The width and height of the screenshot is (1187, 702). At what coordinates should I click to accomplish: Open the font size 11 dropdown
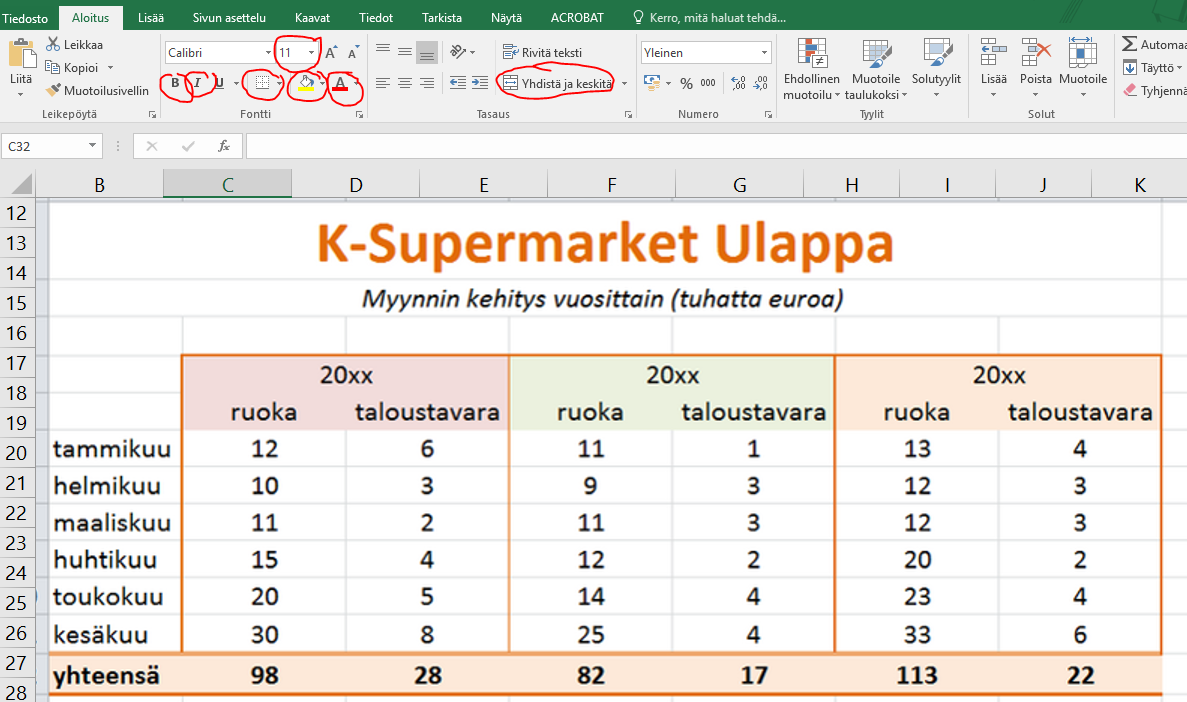(x=311, y=53)
